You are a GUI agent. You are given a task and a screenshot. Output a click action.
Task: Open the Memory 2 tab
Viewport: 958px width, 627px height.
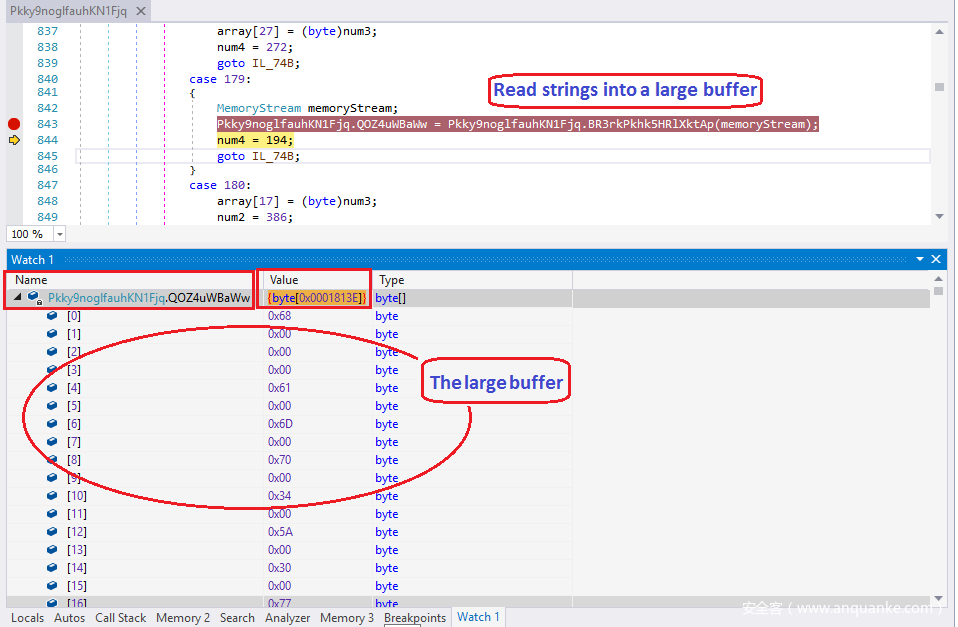tap(183, 618)
